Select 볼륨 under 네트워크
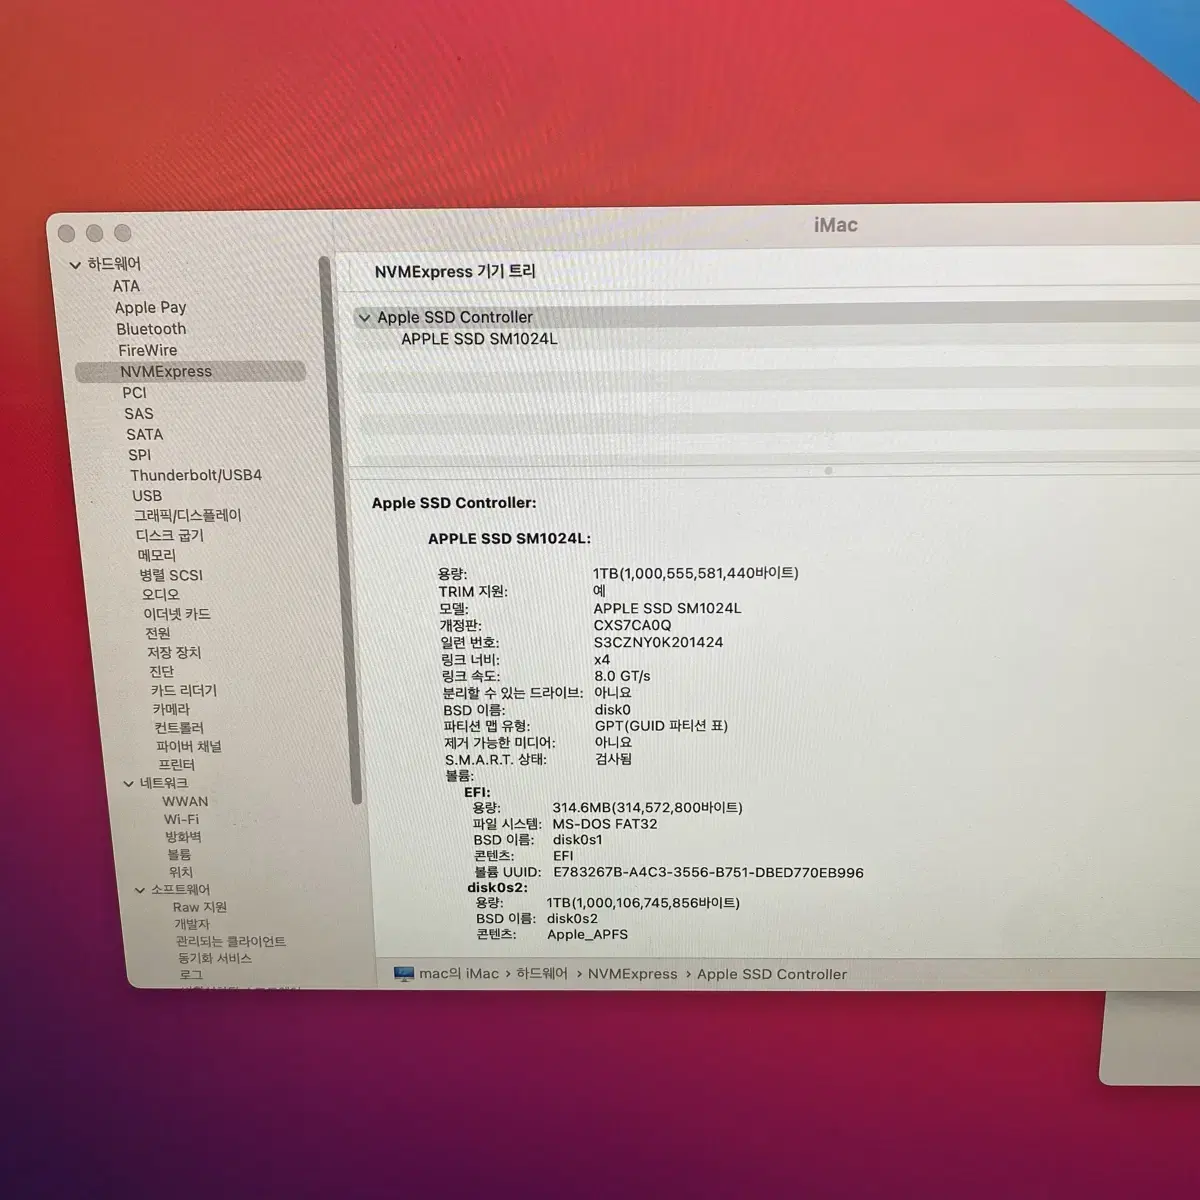 coord(178,855)
